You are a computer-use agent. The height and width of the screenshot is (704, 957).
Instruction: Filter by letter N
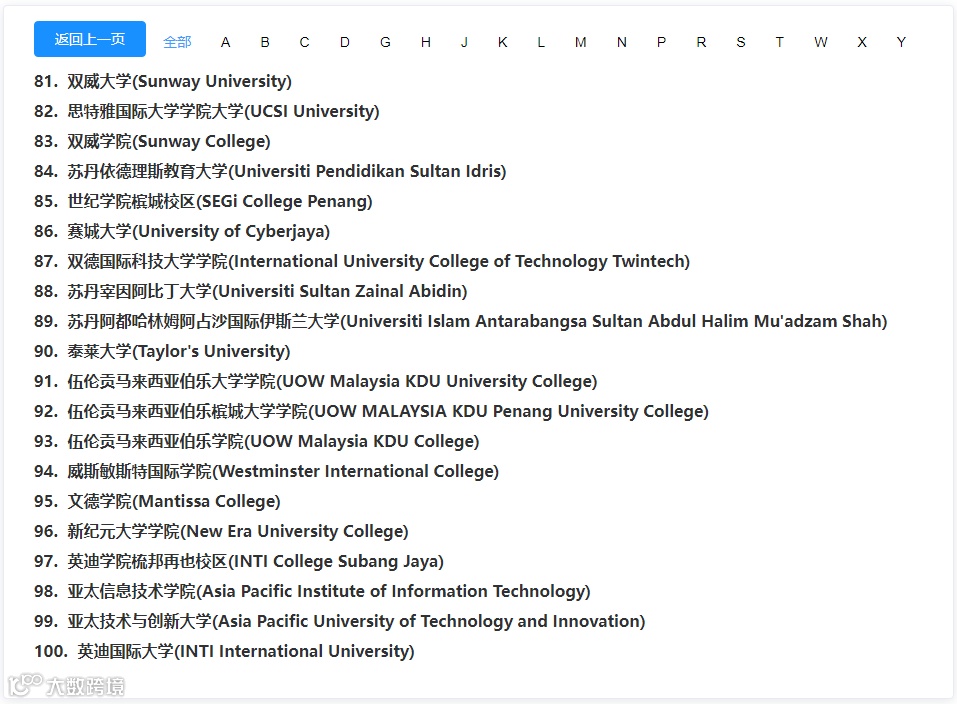(621, 42)
